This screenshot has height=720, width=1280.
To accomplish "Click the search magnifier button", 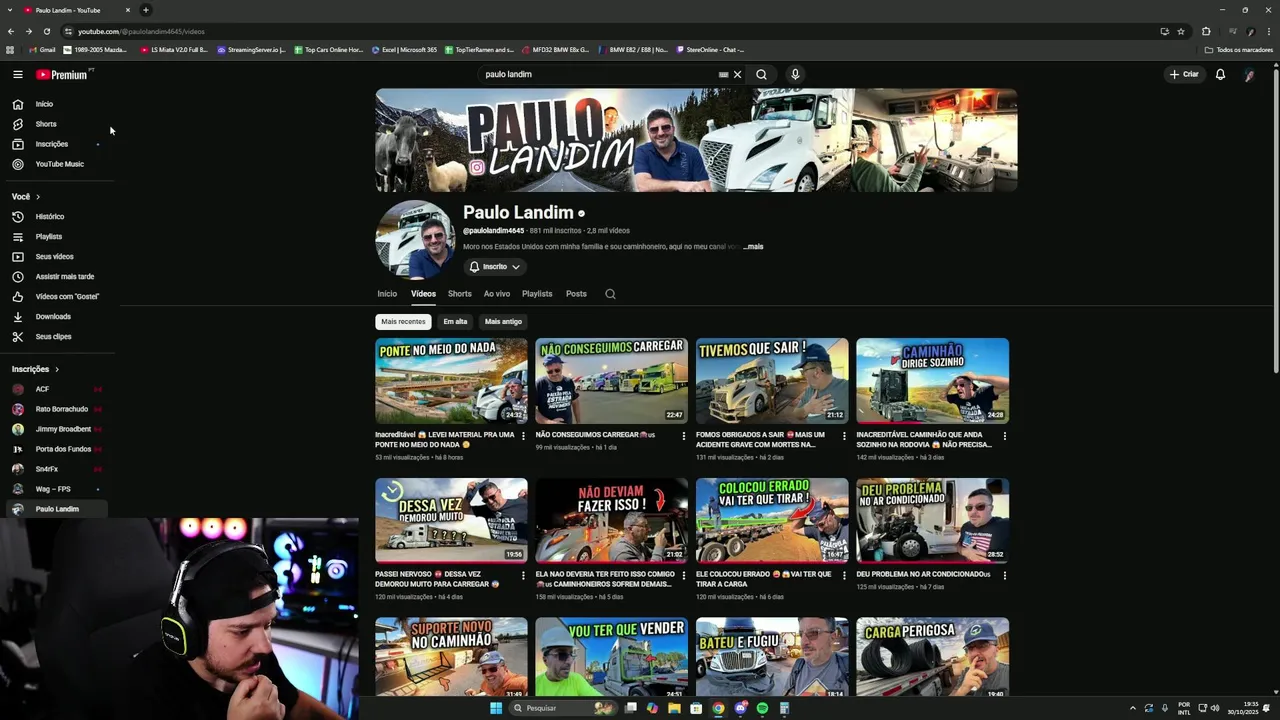I will 761,74.
